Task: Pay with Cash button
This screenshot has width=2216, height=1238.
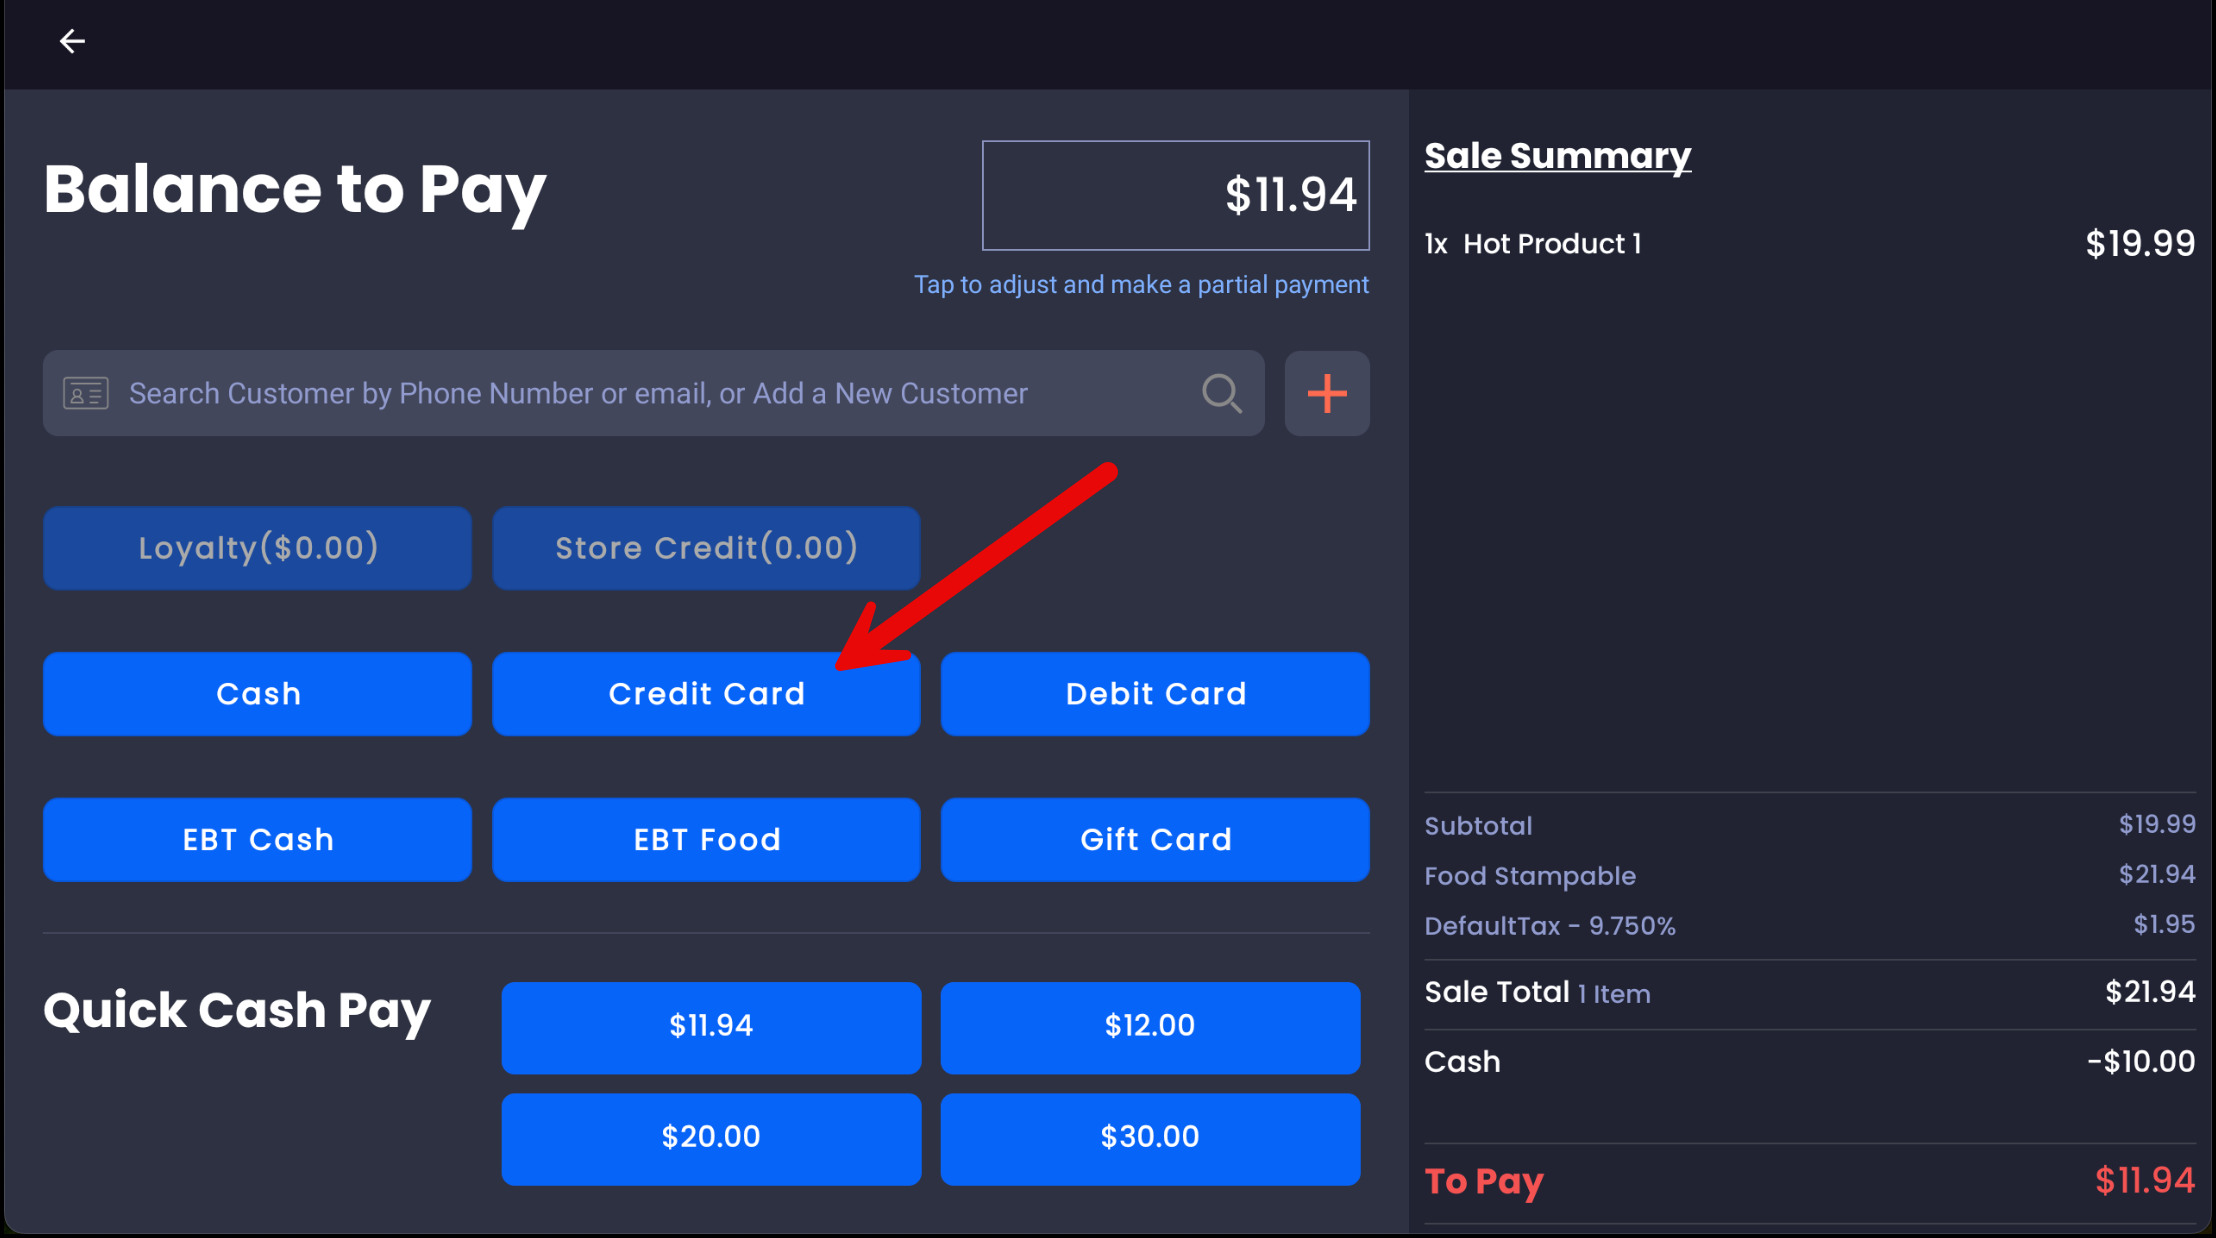Action: pyautogui.click(x=257, y=694)
